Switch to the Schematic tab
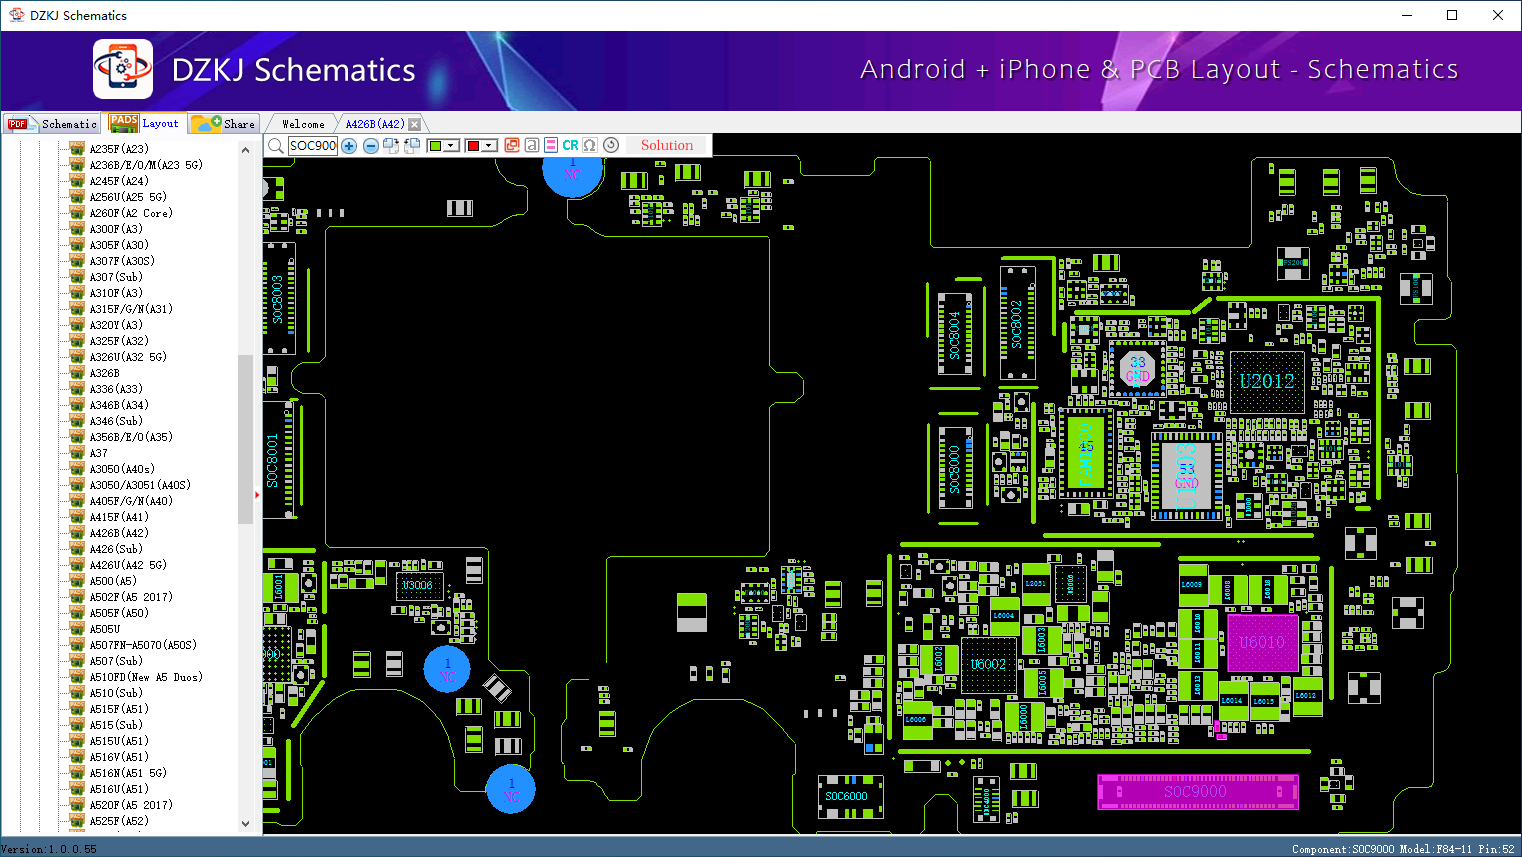 (x=52, y=124)
